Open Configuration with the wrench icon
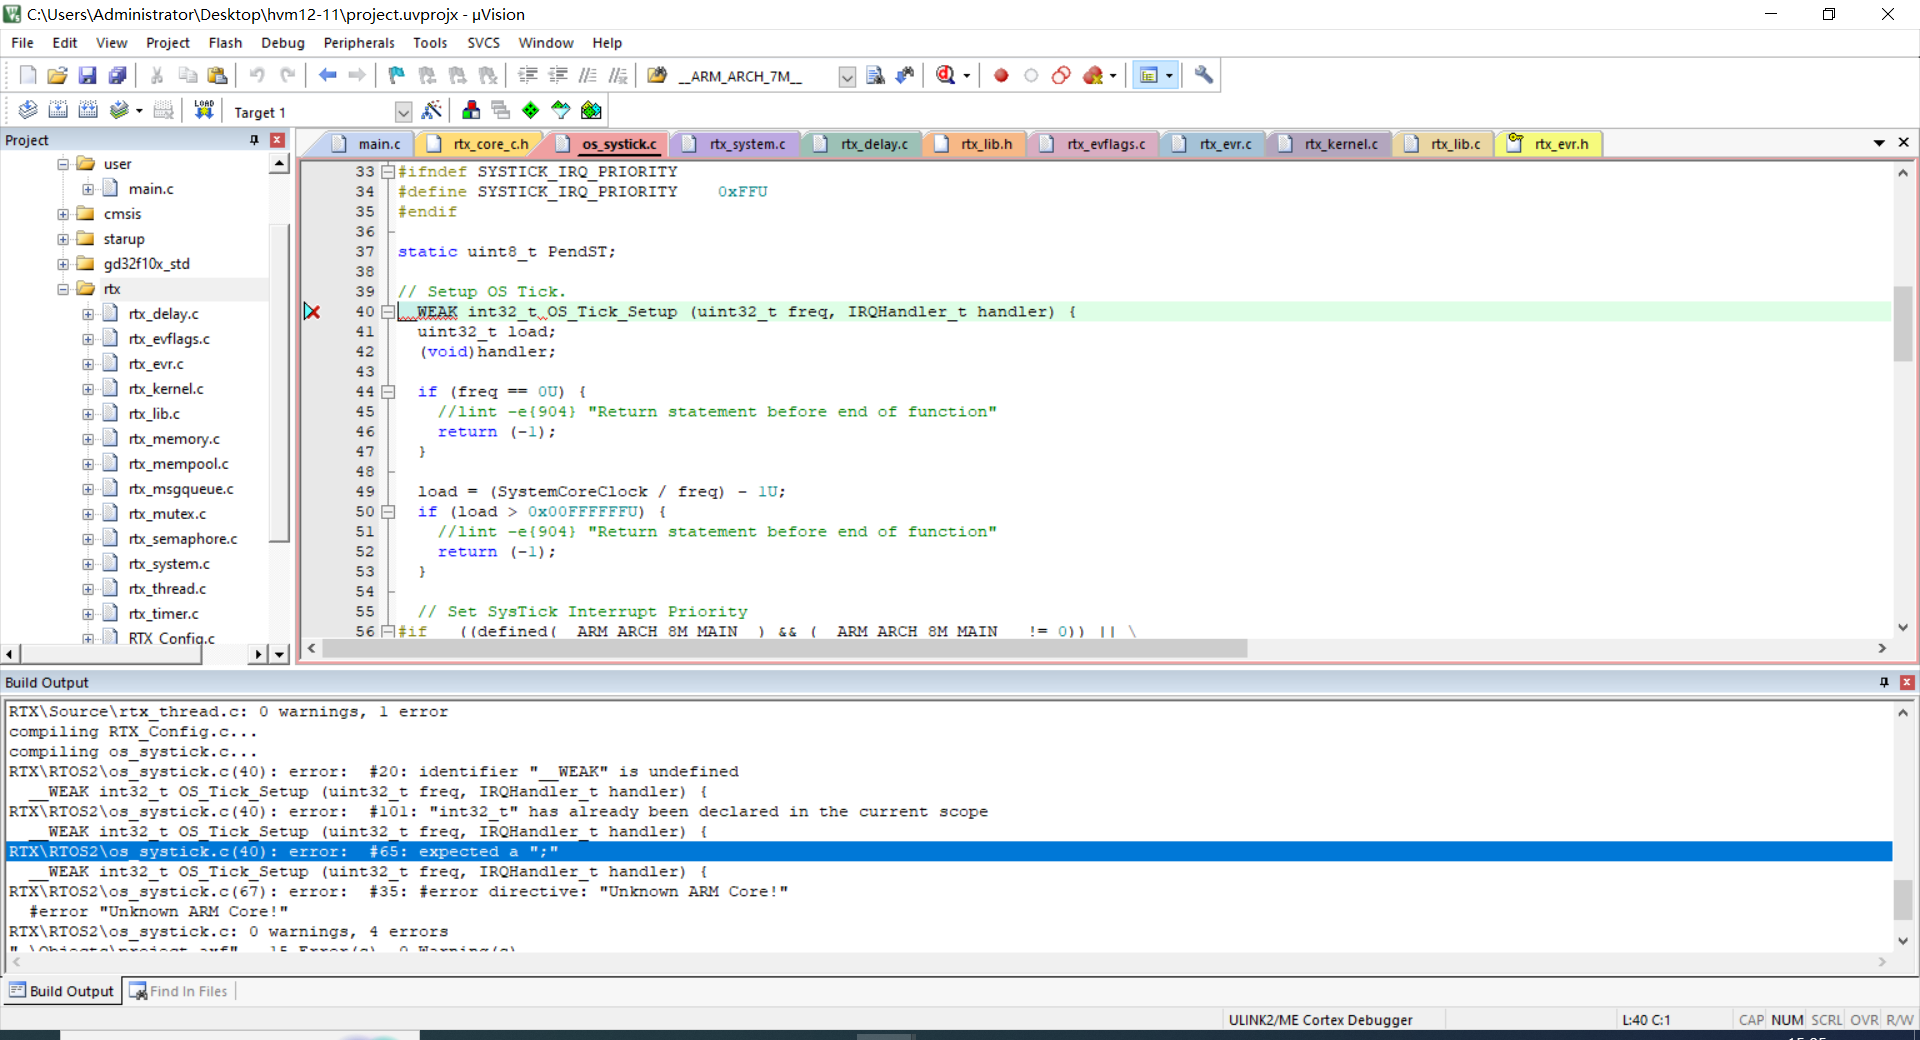Viewport: 1920px width, 1040px height. tap(1204, 75)
